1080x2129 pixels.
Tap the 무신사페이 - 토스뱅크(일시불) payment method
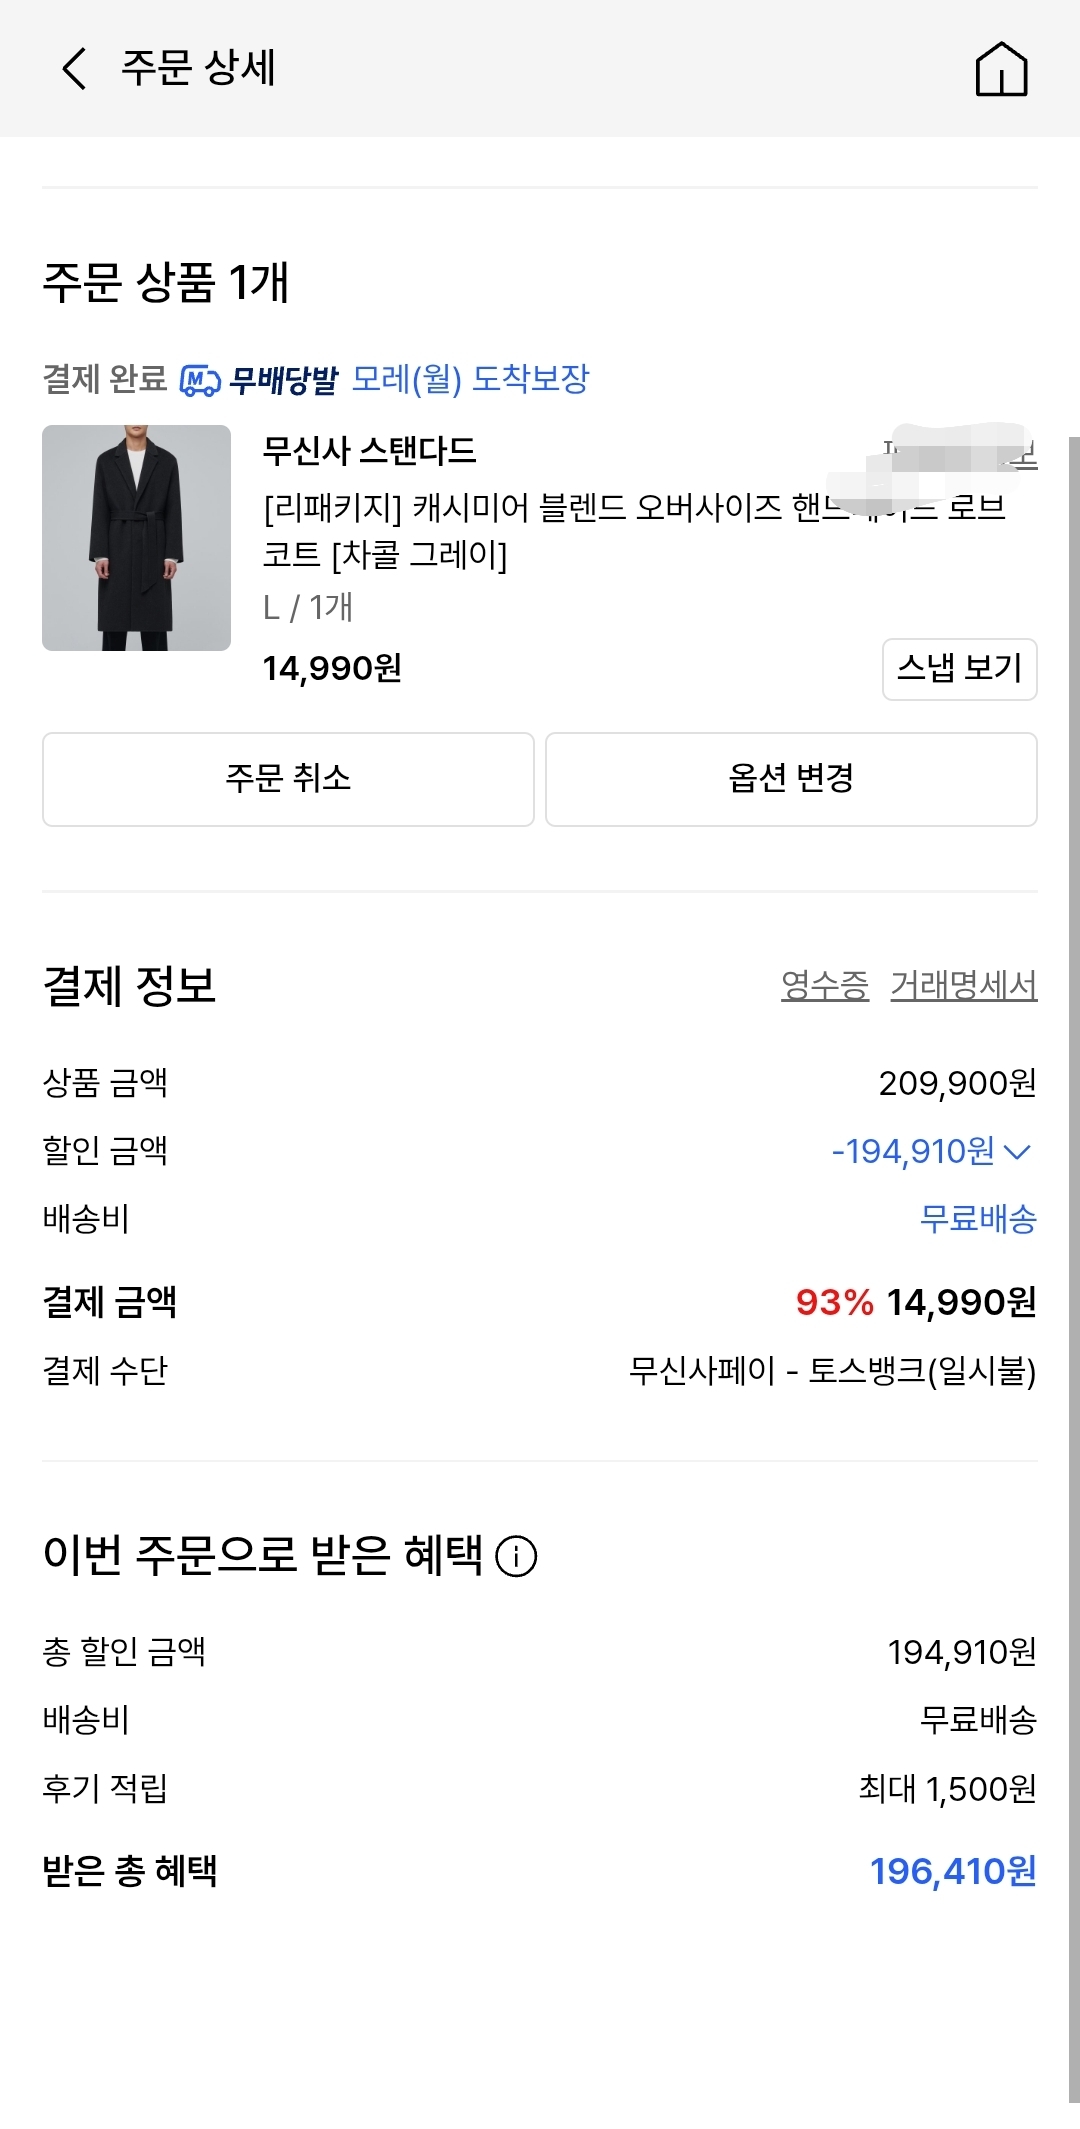(832, 1370)
